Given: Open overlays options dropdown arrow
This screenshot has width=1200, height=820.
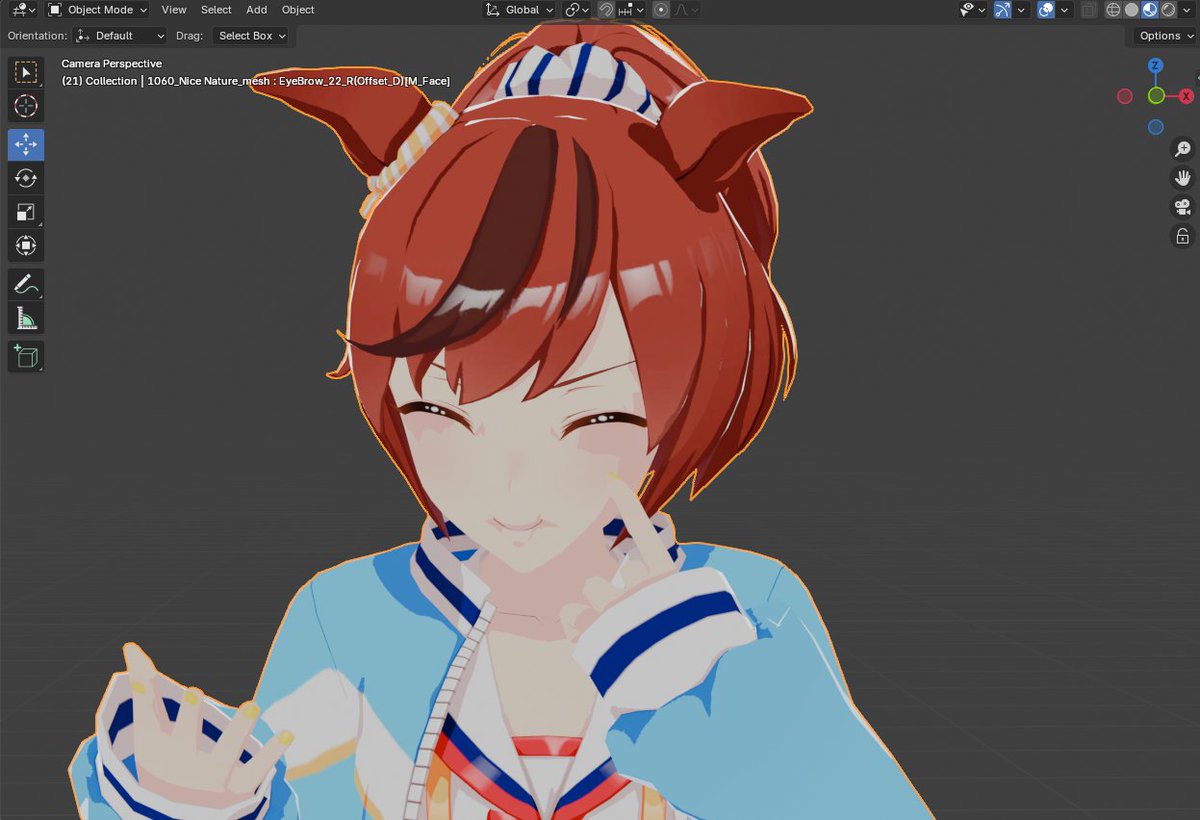Looking at the screenshot, I should coord(1065,10).
